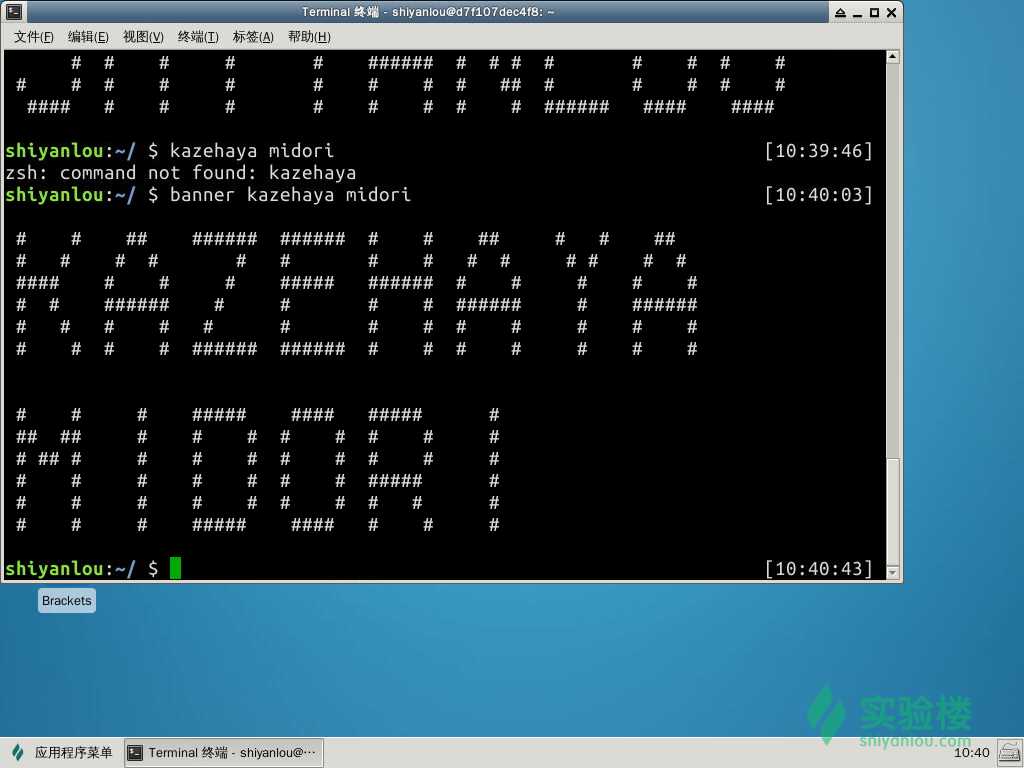Click the timestamp [10:40:43]
Screen dimensions: 1024x768
pyautogui.click(x=819, y=569)
